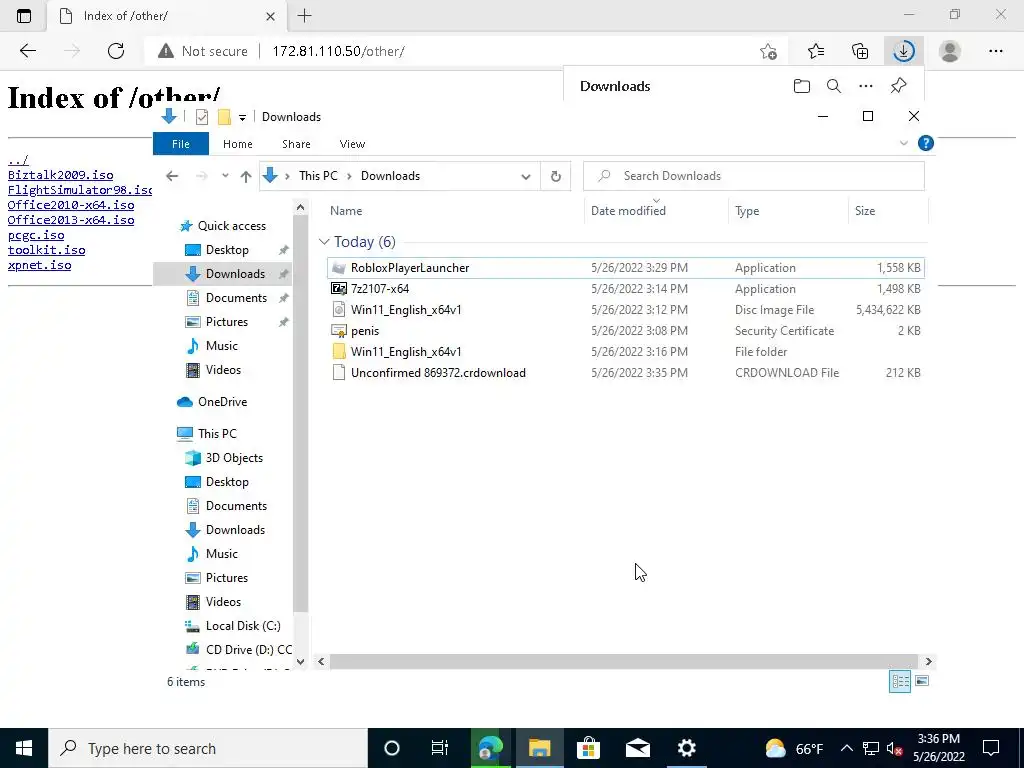Click Explorer's New folder quick access icon
The image size is (1024, 768).
(x=224, y=117)
